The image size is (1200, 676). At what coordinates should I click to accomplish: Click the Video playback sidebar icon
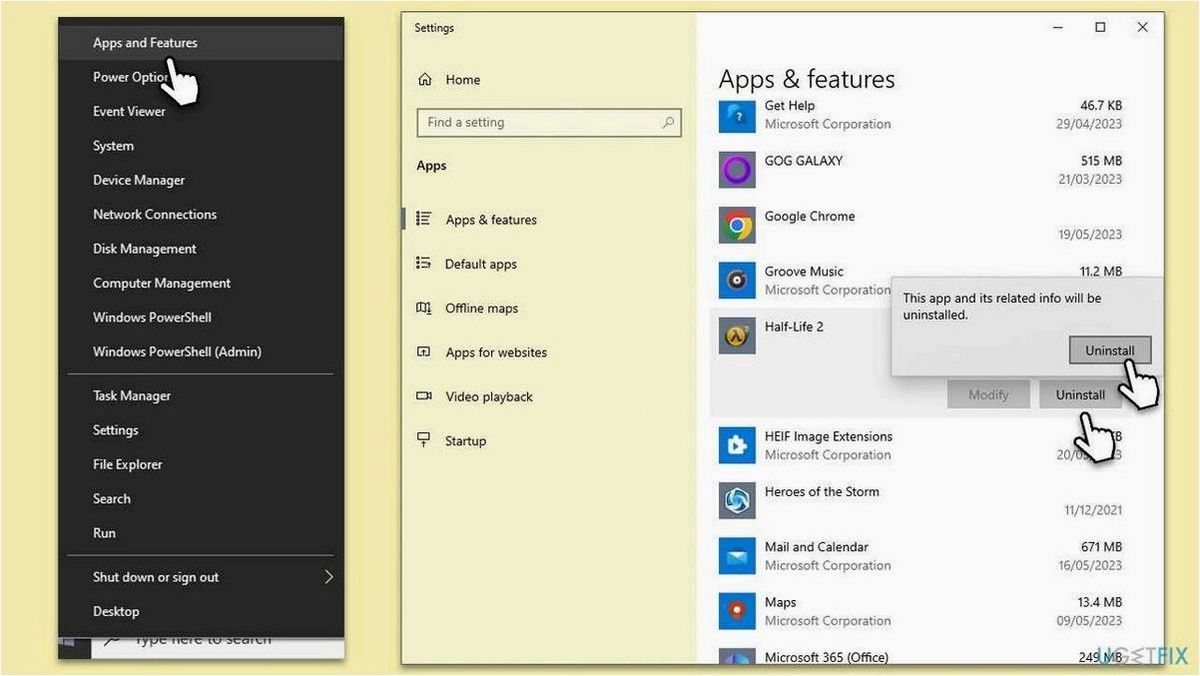point(423,396)
